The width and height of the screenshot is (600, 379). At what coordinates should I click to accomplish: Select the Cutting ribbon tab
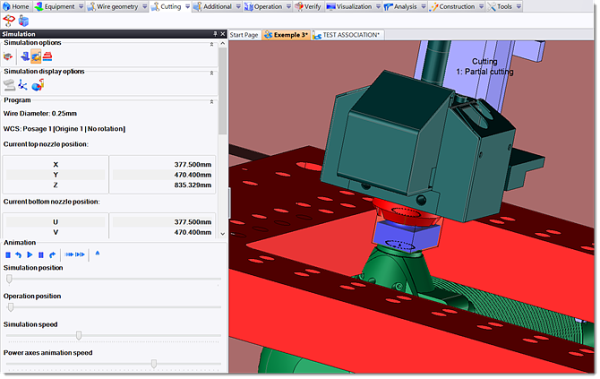pyautogui.click(x=166, y=7)
